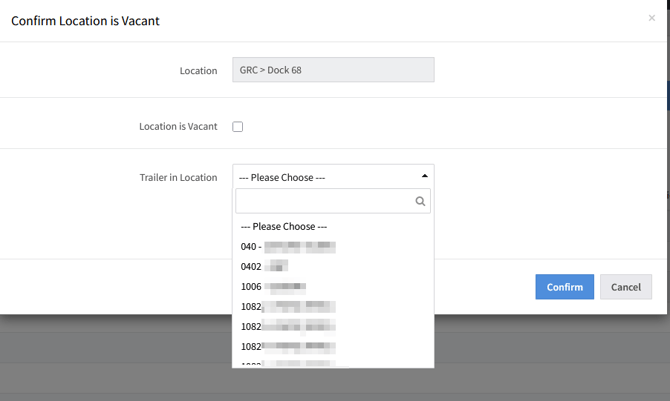This screenshot has height=401, width=670.
Task: Click the partially visible last trailer entry
Action: pyautogui.click(x=288, y=363)
